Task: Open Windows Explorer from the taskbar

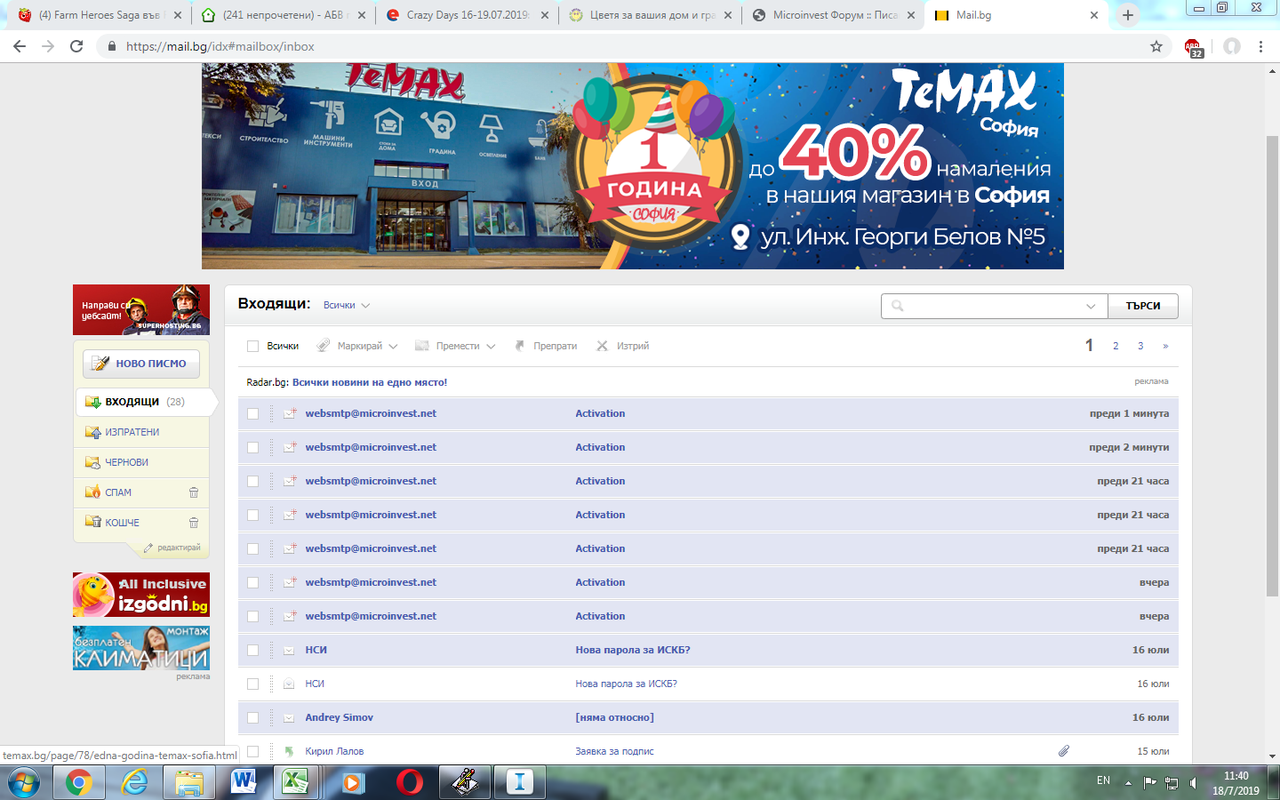Action: pyautogui.click(x=189, y=782)
